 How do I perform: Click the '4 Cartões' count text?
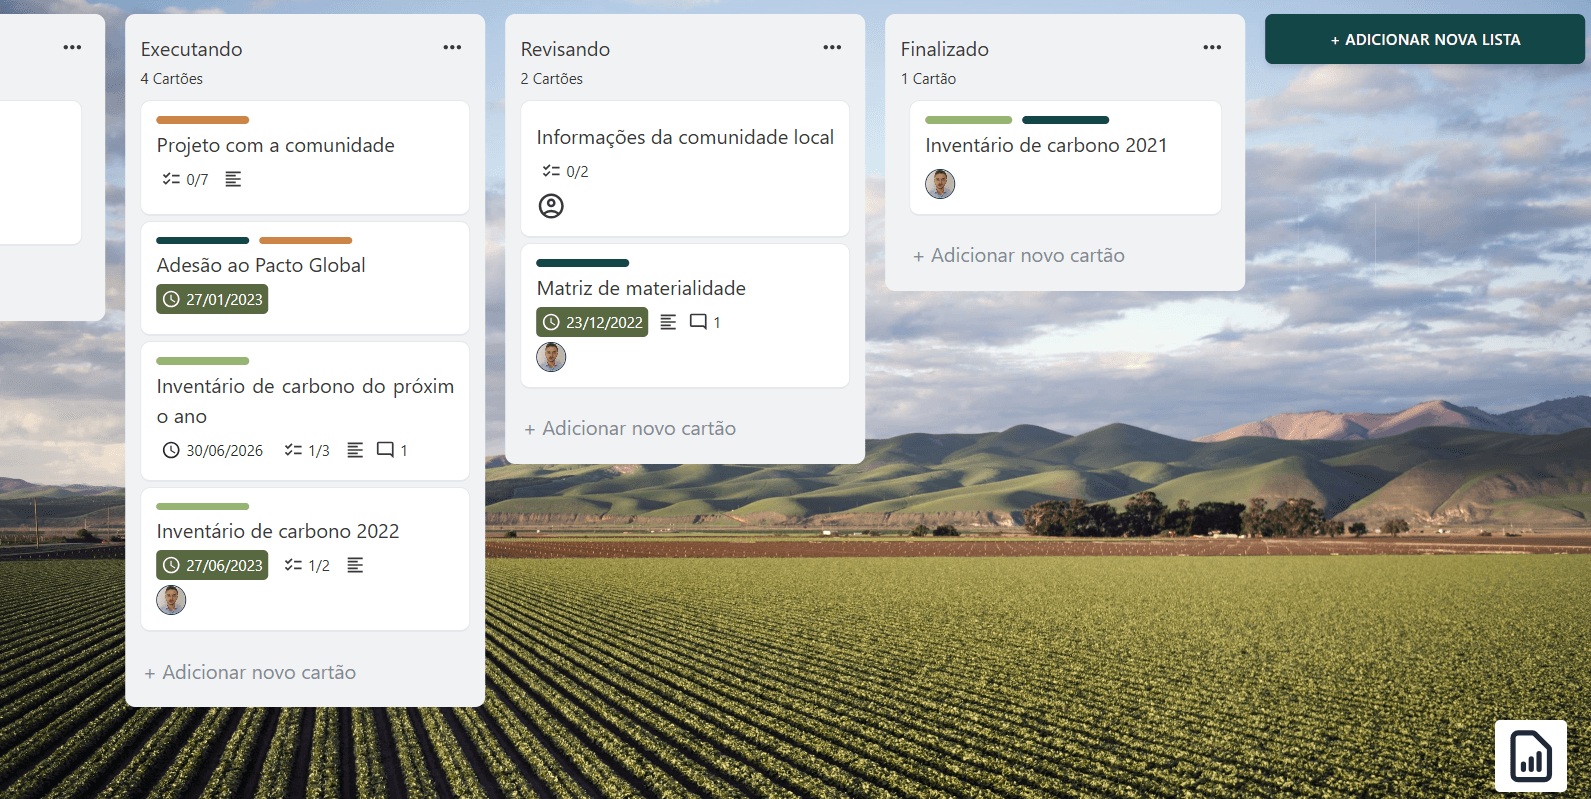click(171, 78)
